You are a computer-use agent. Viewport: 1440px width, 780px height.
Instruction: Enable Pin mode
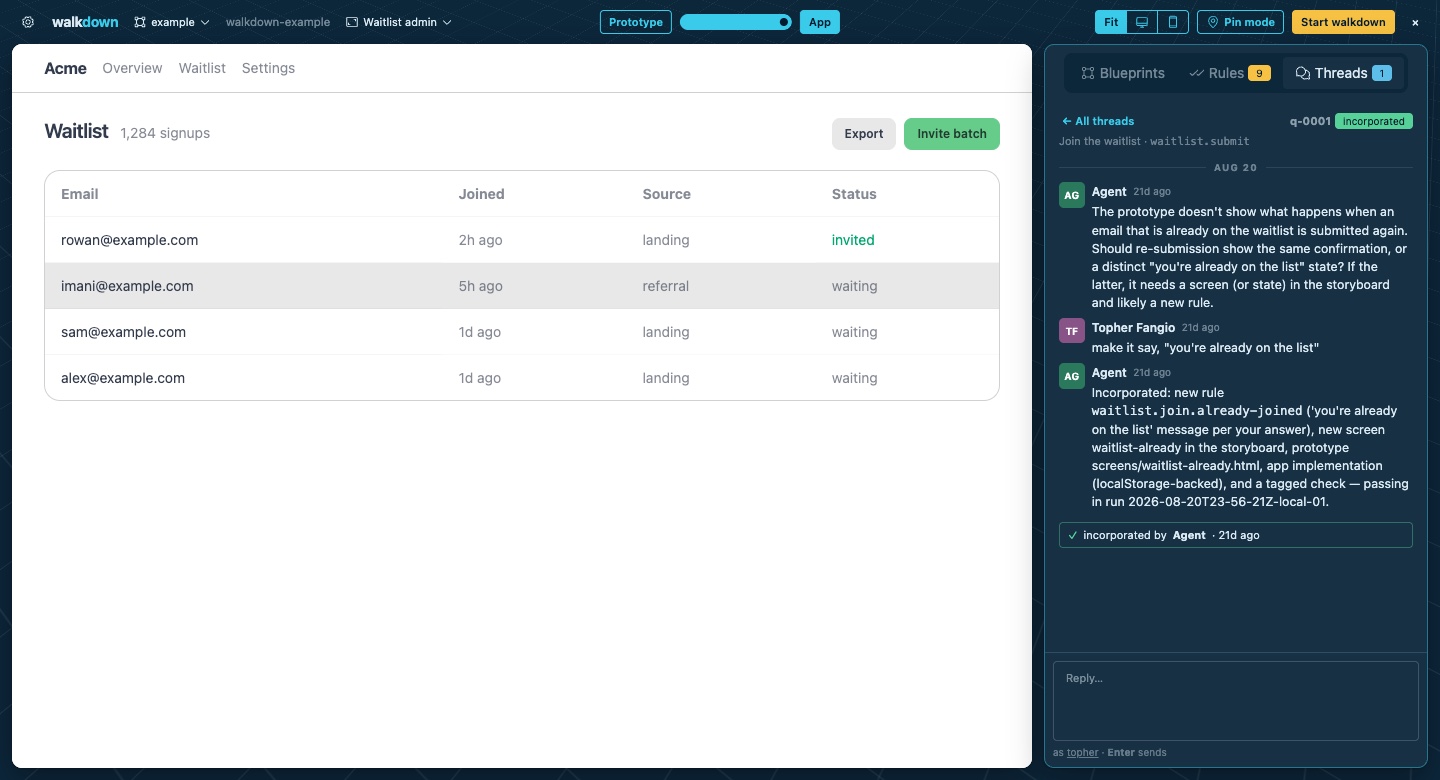[1241, 22]
